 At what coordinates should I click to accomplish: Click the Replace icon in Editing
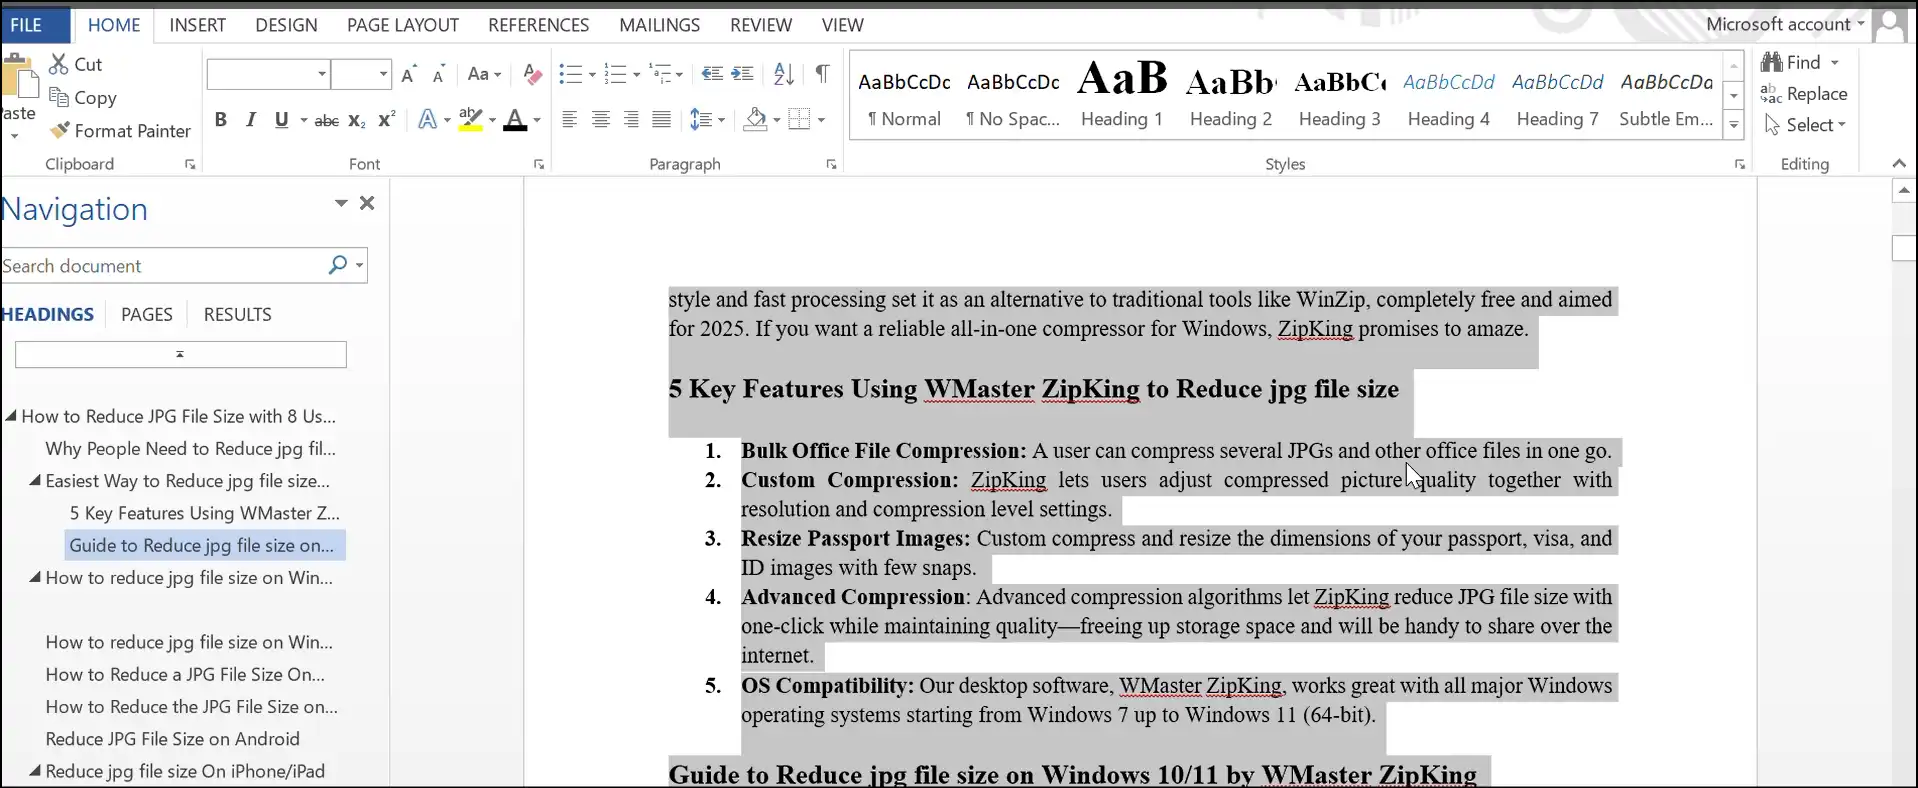[x=1771, y=94]
